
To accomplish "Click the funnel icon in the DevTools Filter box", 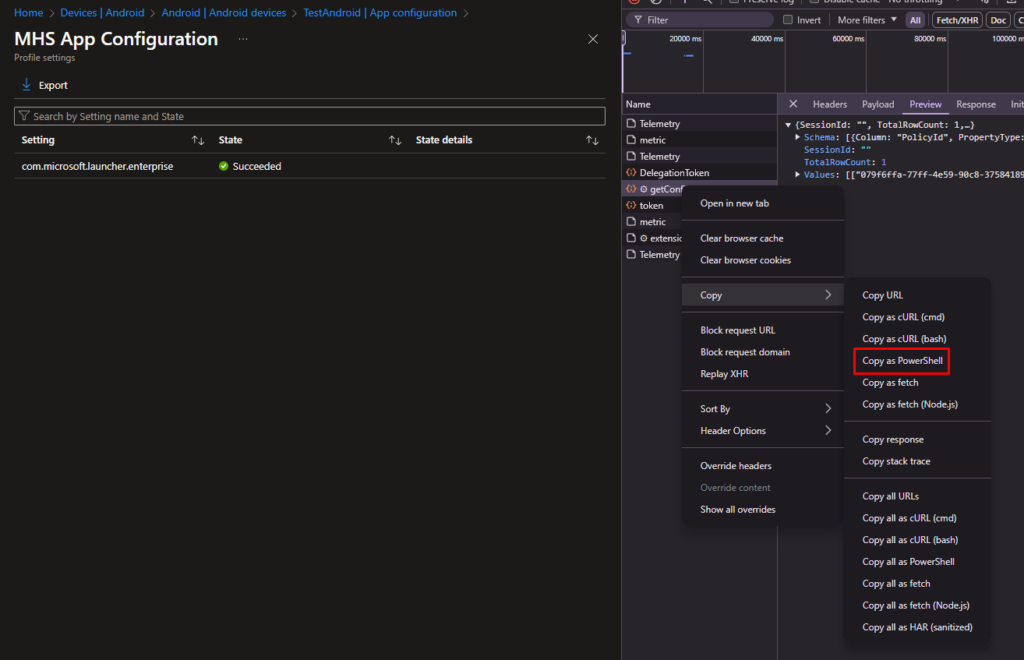I will coord(638,20).
